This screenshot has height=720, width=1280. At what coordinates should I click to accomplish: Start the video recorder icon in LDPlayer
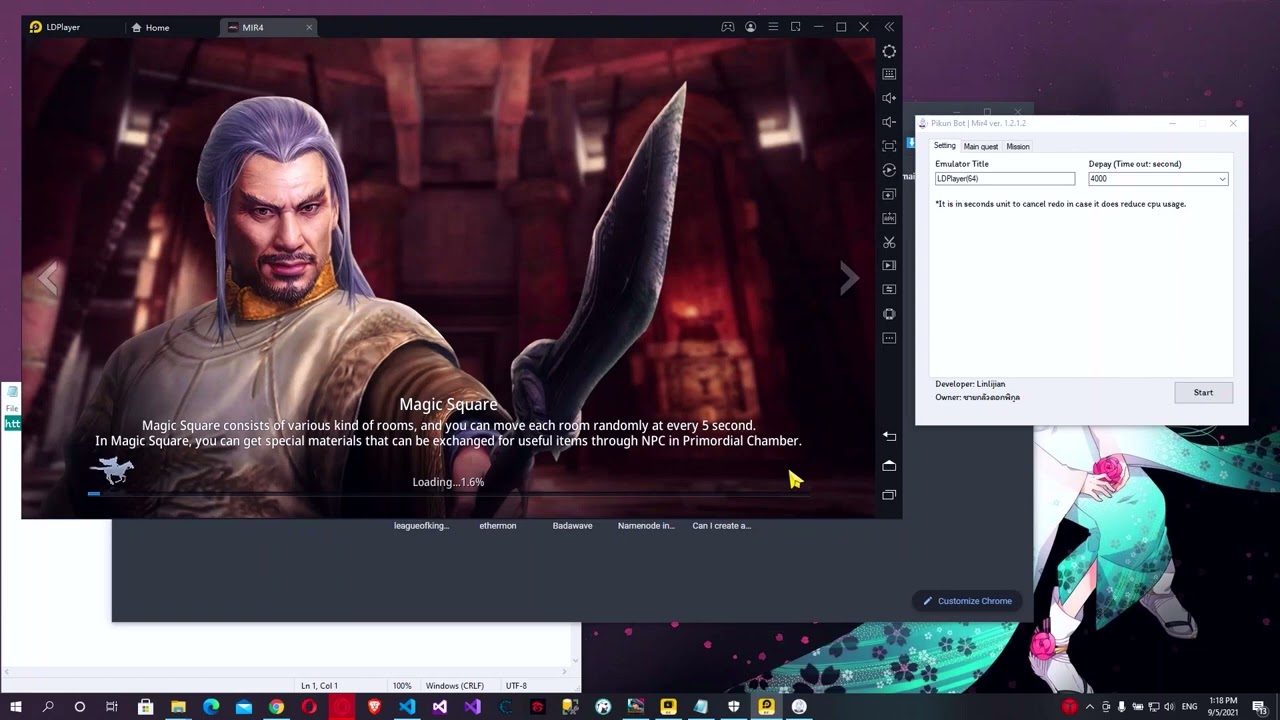click(889, 266)
